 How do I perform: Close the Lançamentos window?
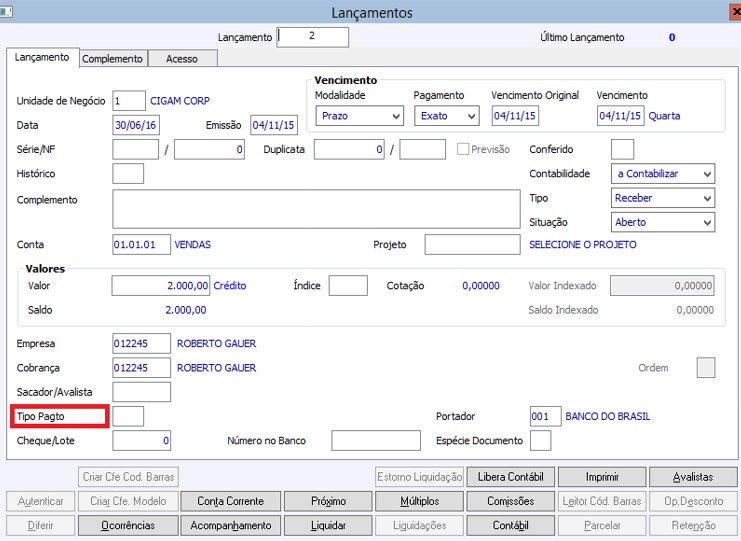[x=735, y=11]
